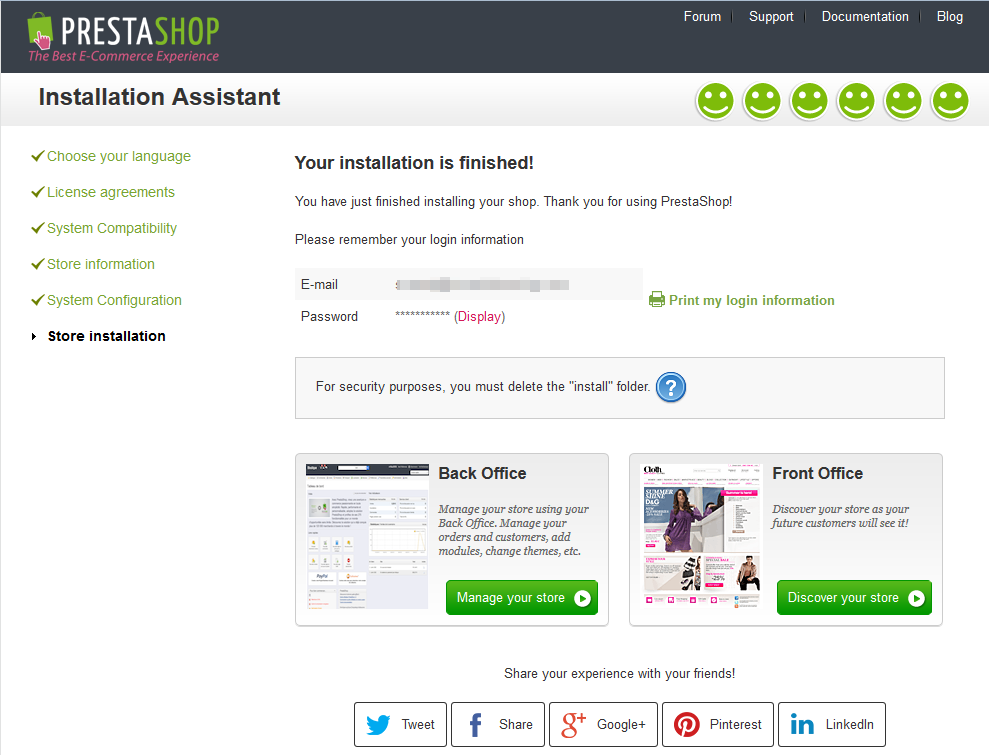The height and width of the screenshot is (755, 989).
Task: Display the hidden password
Action: (479, 317)
